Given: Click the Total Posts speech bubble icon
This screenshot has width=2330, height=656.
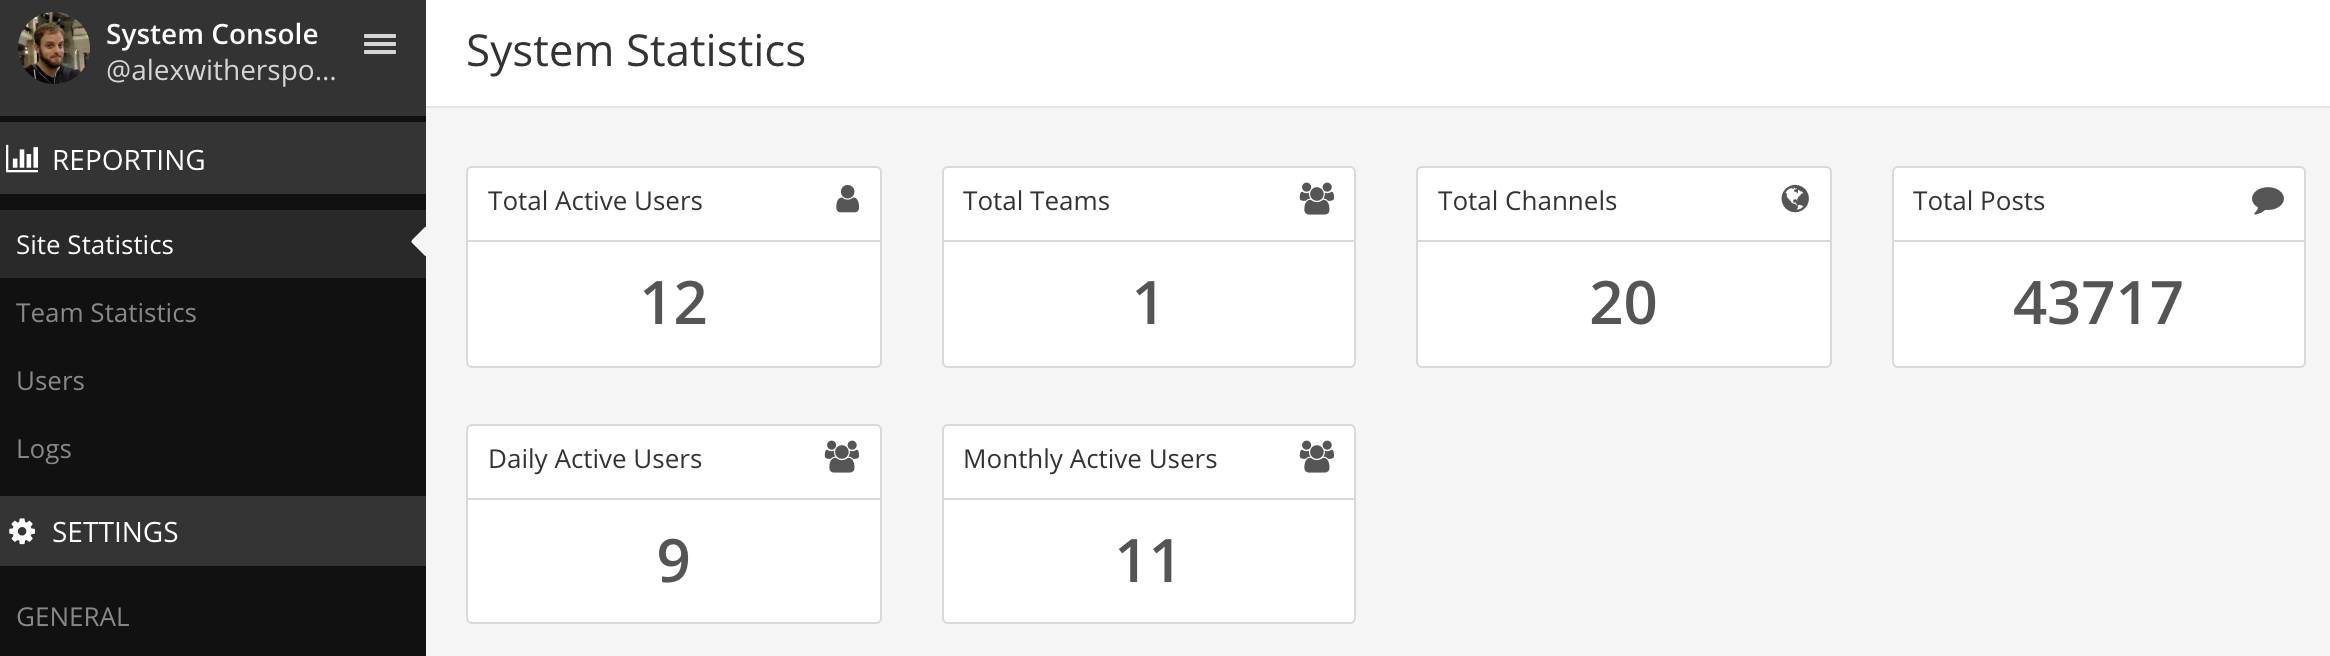Looking at the screenshot, I should pyautogui.click(x=2267, y=200).
